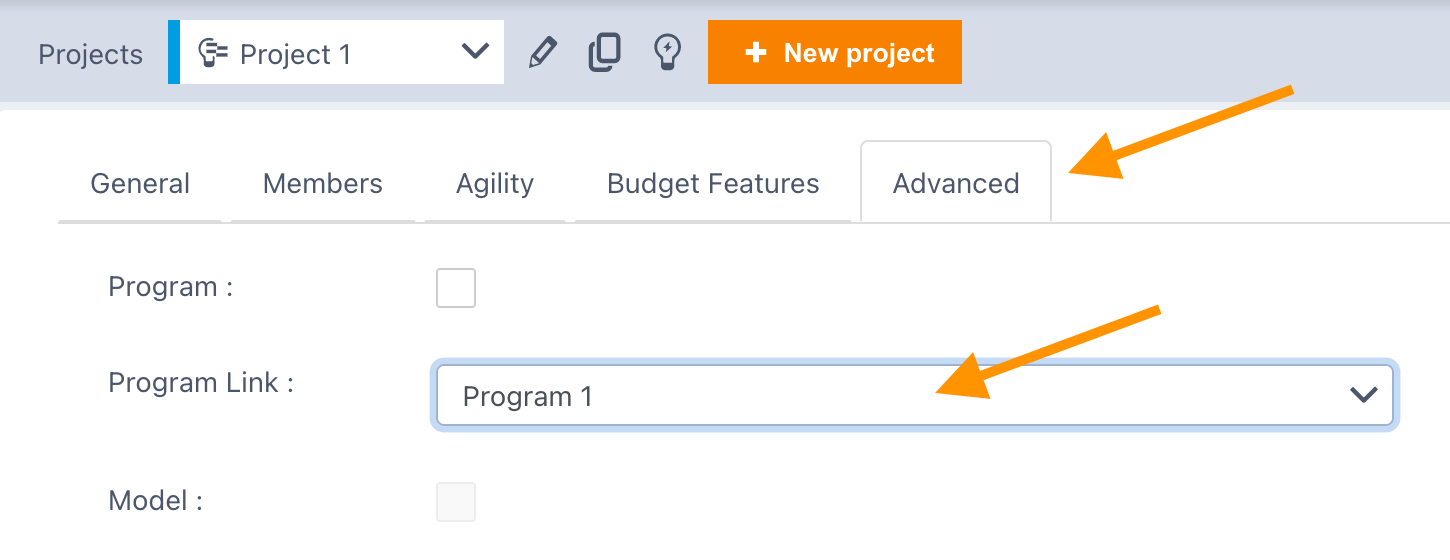Open the Members tab
Image resolution: width=1450 pixels, height=560 pixels.
[323, 184]
